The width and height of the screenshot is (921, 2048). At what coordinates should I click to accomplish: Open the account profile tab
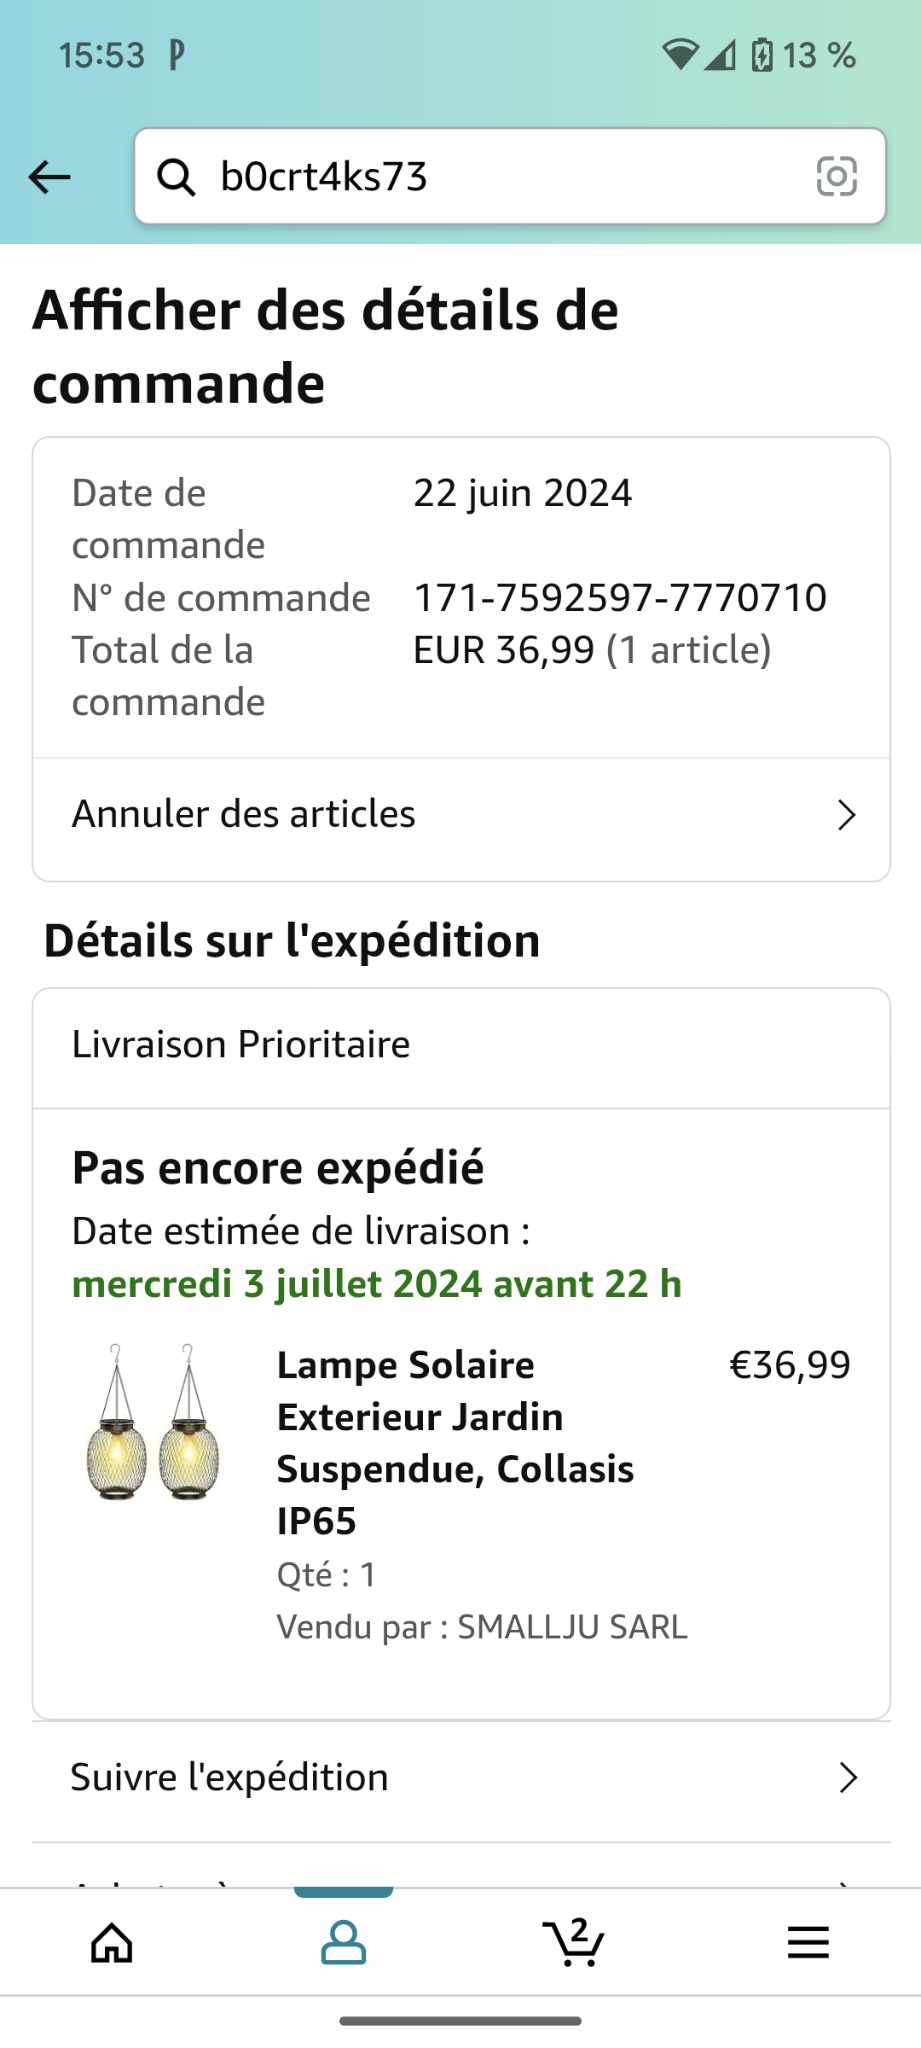click(x=343, y=1943)
